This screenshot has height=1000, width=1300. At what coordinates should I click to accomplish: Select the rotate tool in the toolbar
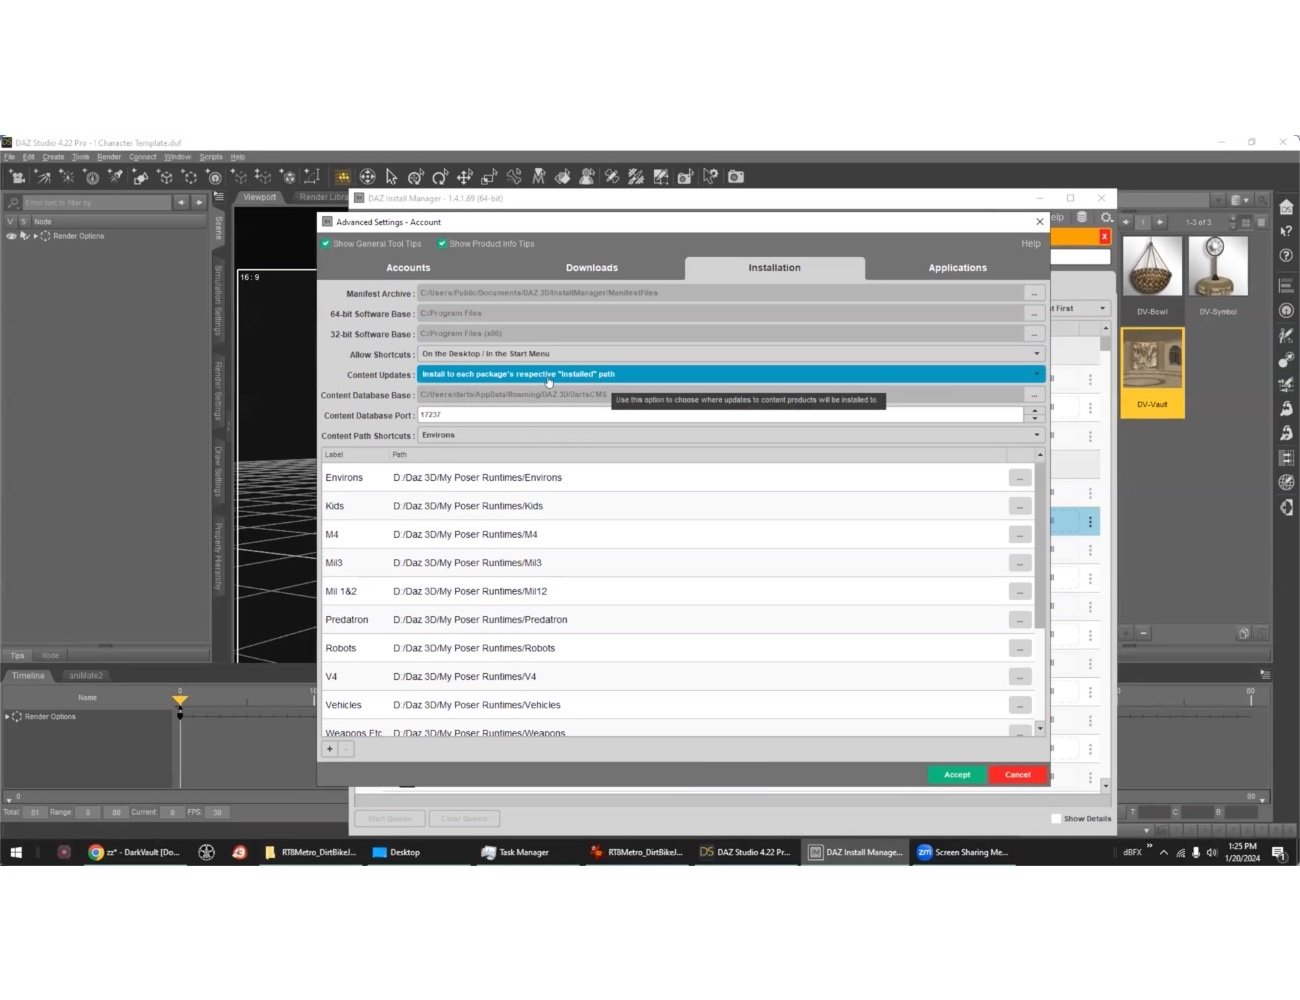pos(442,177)
